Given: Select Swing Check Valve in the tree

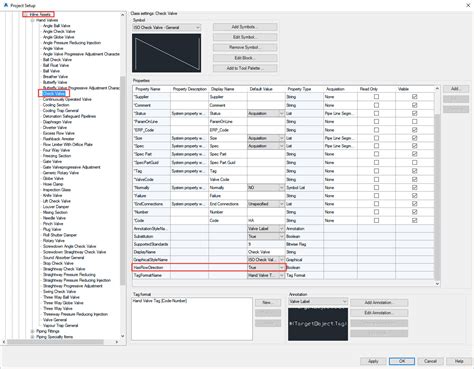Looking at the screenshot, I should [59, 292].
